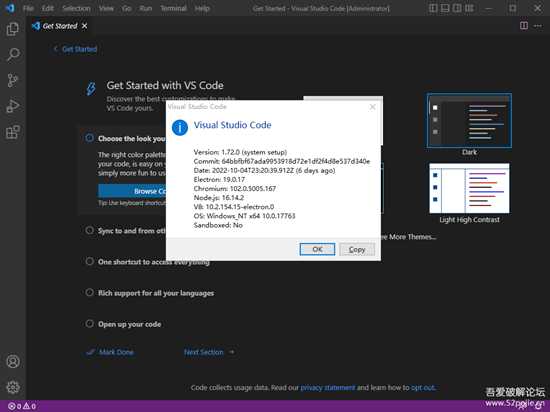The width and height of the screenshot is (550, 412).
Task: Open the Run menu
Action: click(146, 8)
